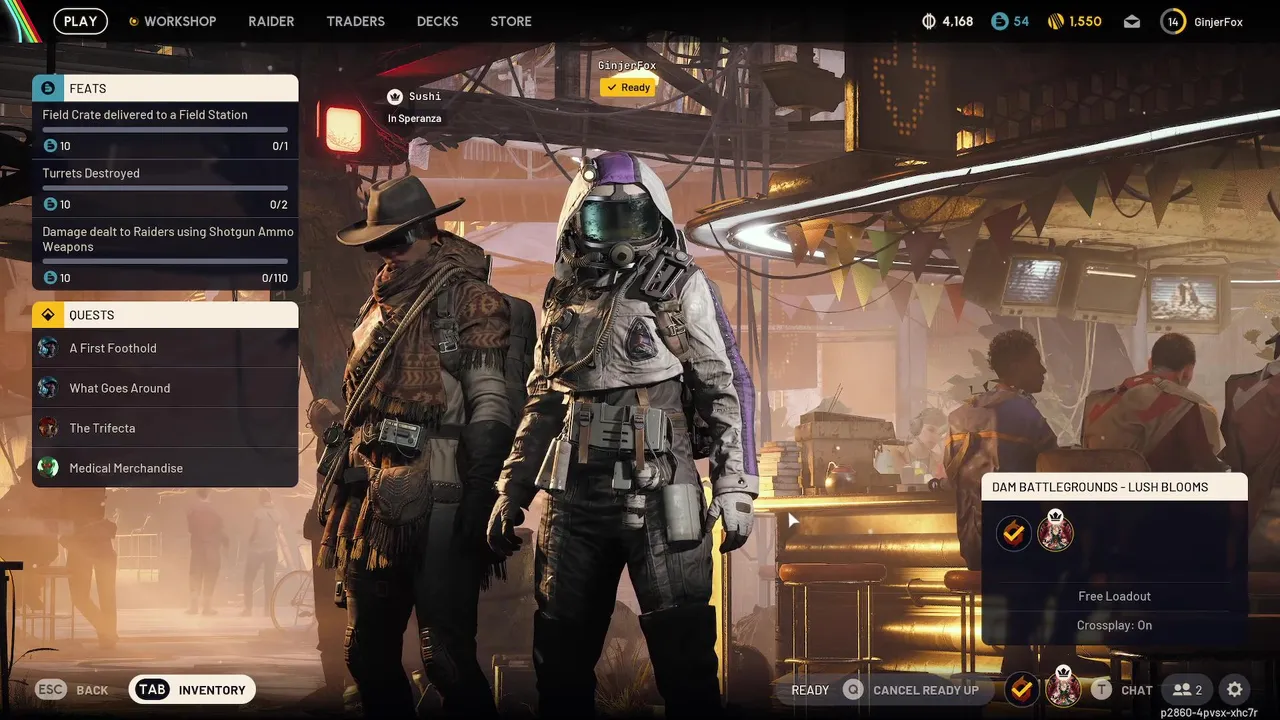Click the Medical Merchandise quest icon
The width and height of the screenshot is (1280, 720).
pyautogui.click(x=48, y=468)
